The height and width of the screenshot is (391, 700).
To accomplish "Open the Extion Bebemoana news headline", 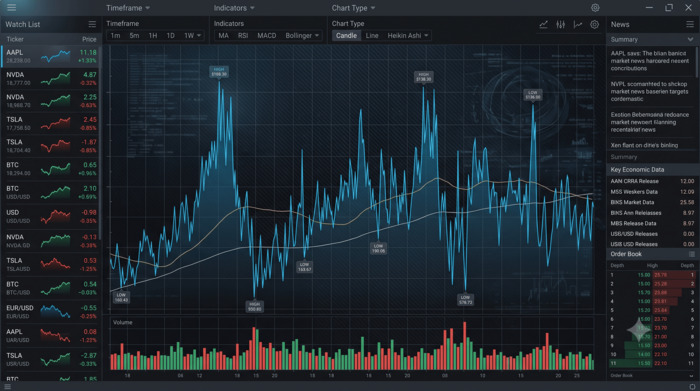I will click(650, 122).
